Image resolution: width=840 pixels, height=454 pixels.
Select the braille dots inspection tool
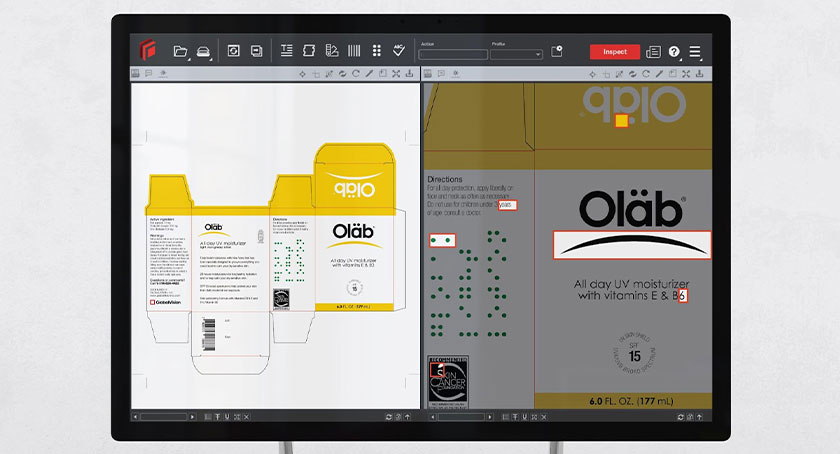[x=377, y=51]
